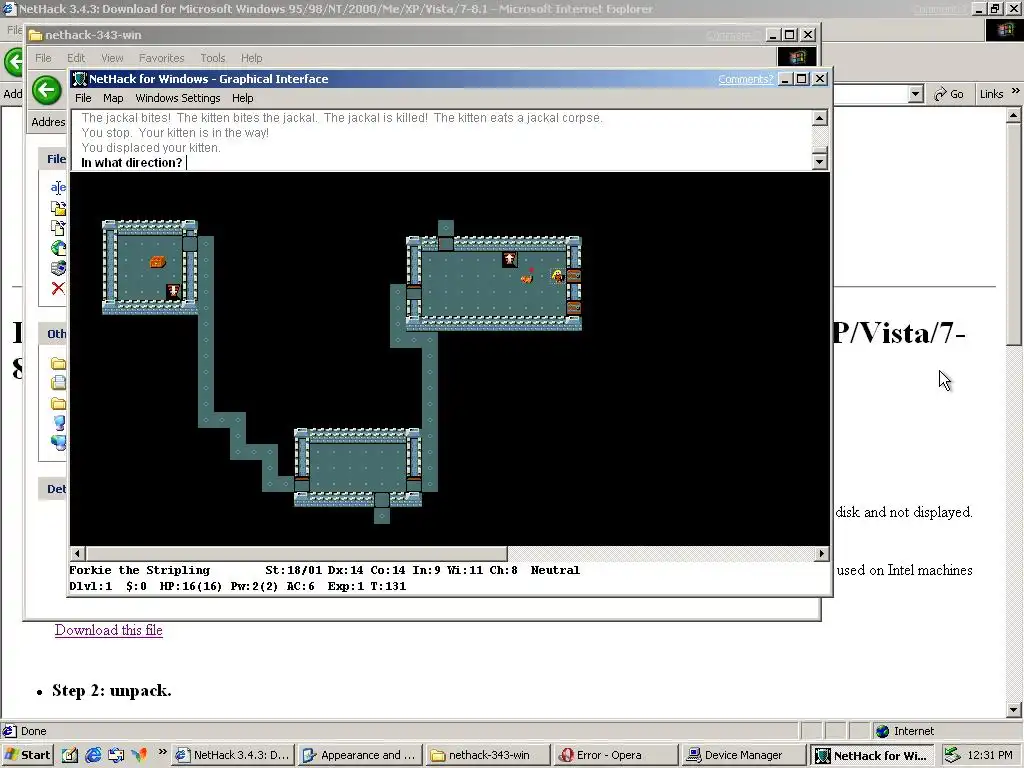Click the IE page scroll down arrow
This screenshot has width=1024, height=768.
[1014, 710]
